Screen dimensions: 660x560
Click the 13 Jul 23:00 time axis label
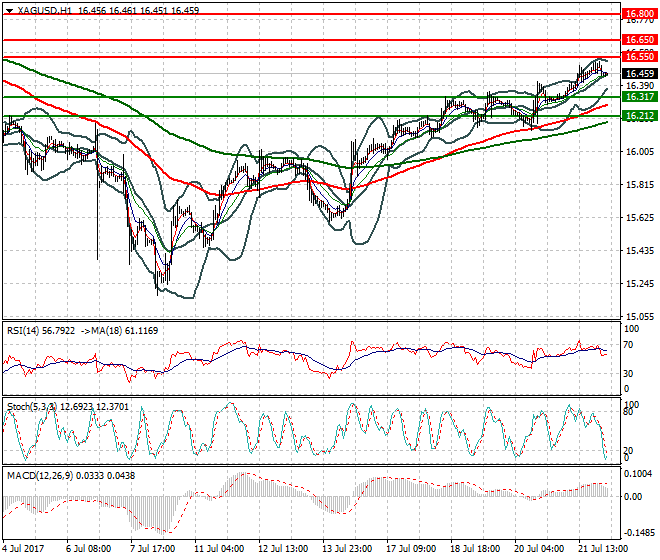[x=347, y=549]
